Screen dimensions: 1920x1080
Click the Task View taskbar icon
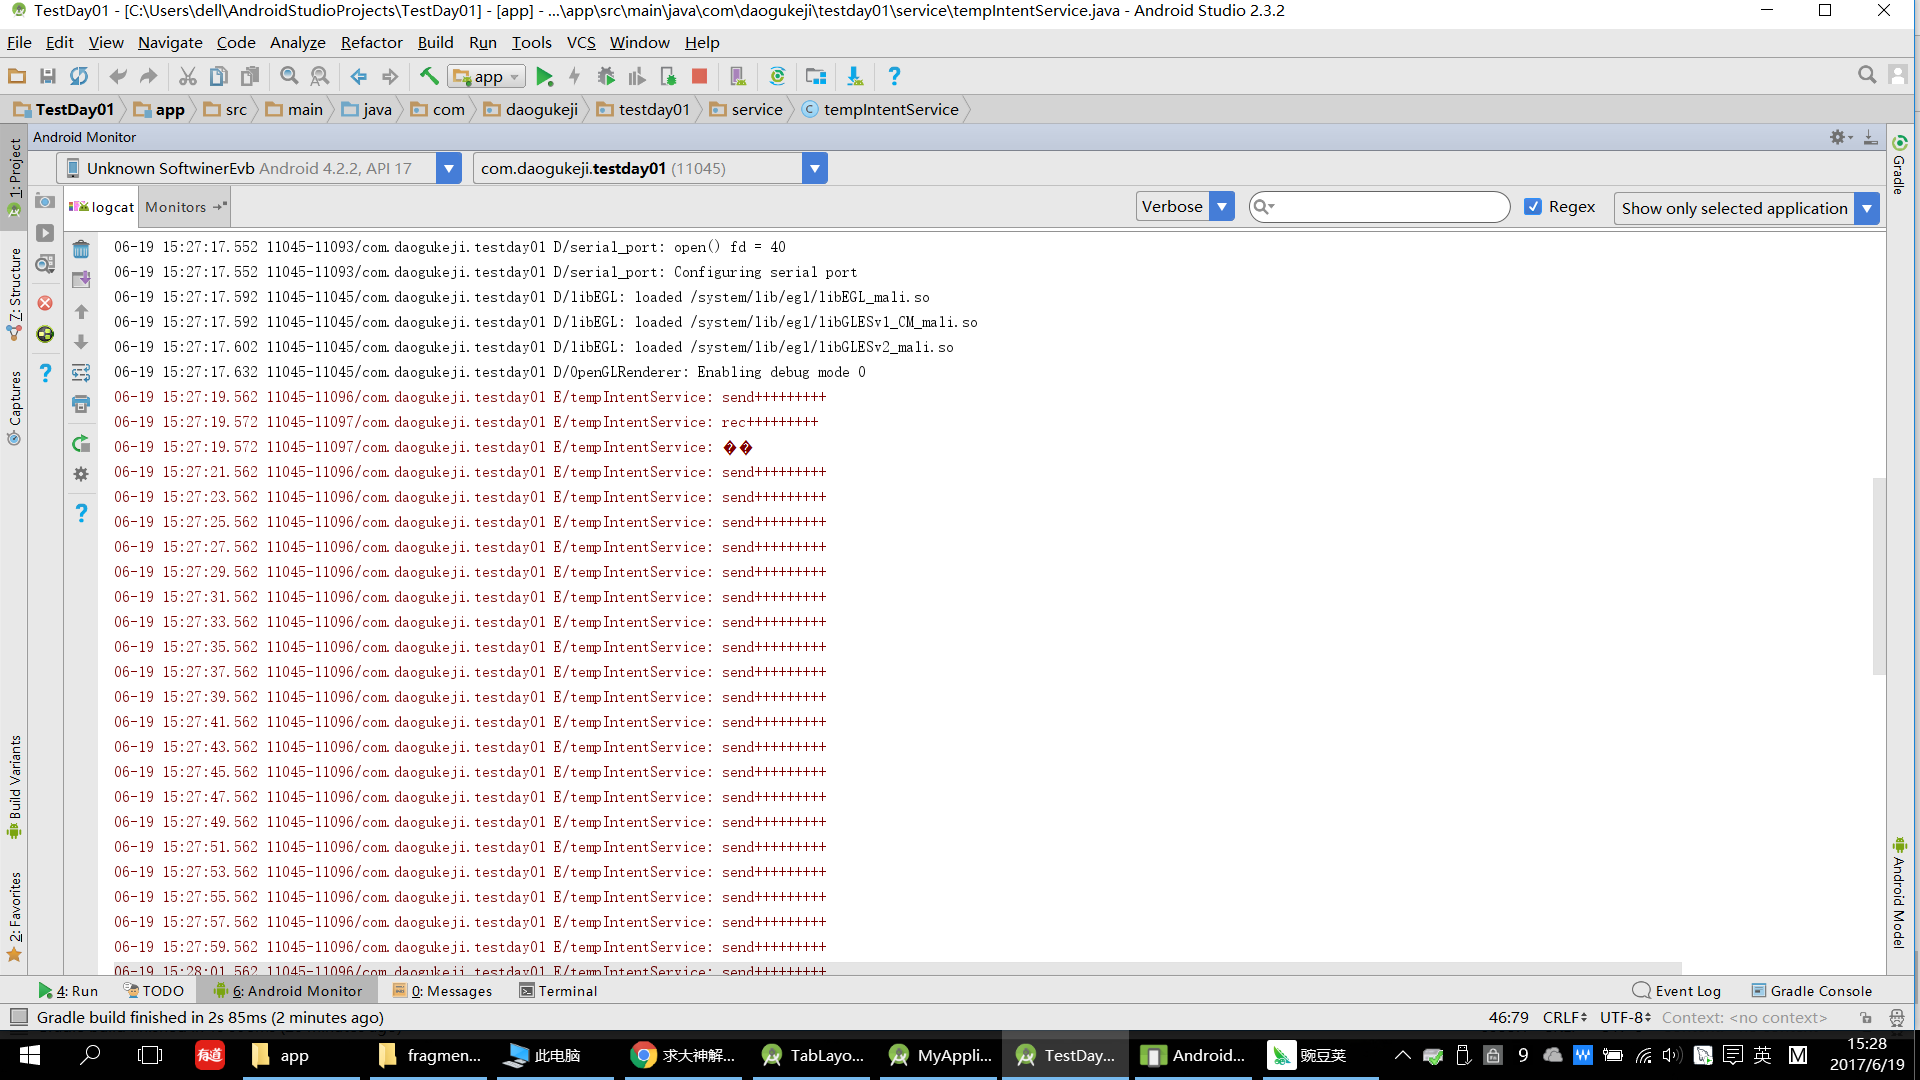[x=150, y=1055]
